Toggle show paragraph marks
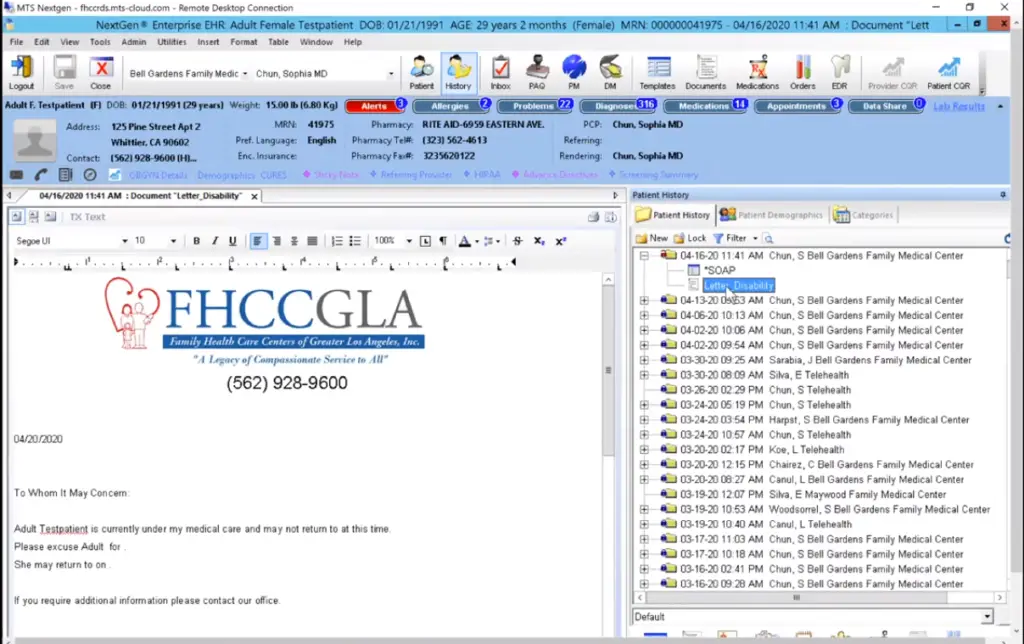 click(x=443, y=241)
